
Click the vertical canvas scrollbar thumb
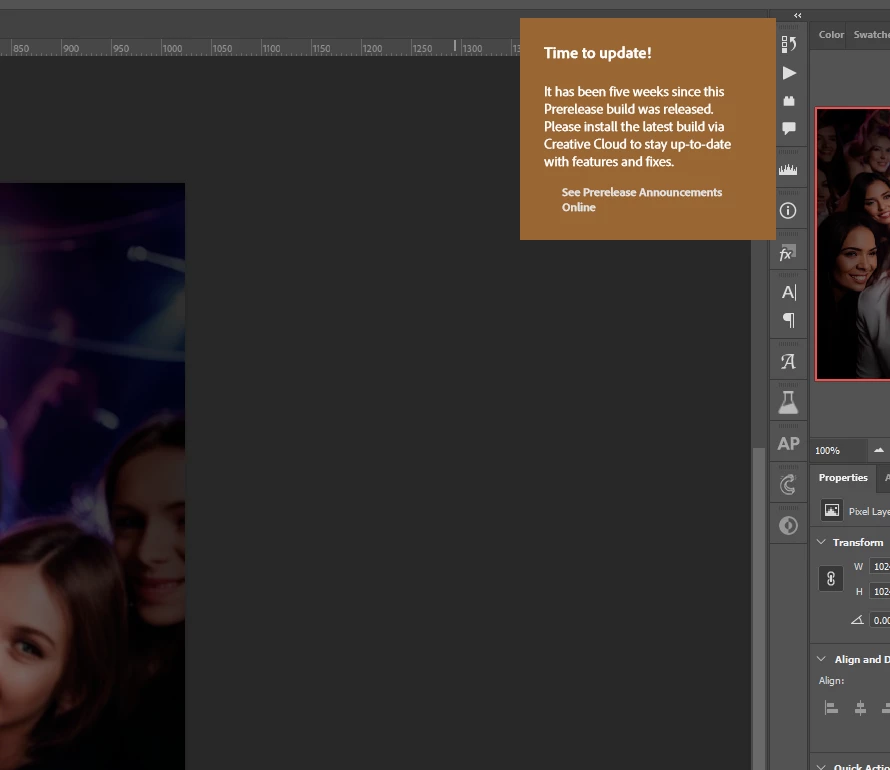pyautogui.click(x=758, y=609)
